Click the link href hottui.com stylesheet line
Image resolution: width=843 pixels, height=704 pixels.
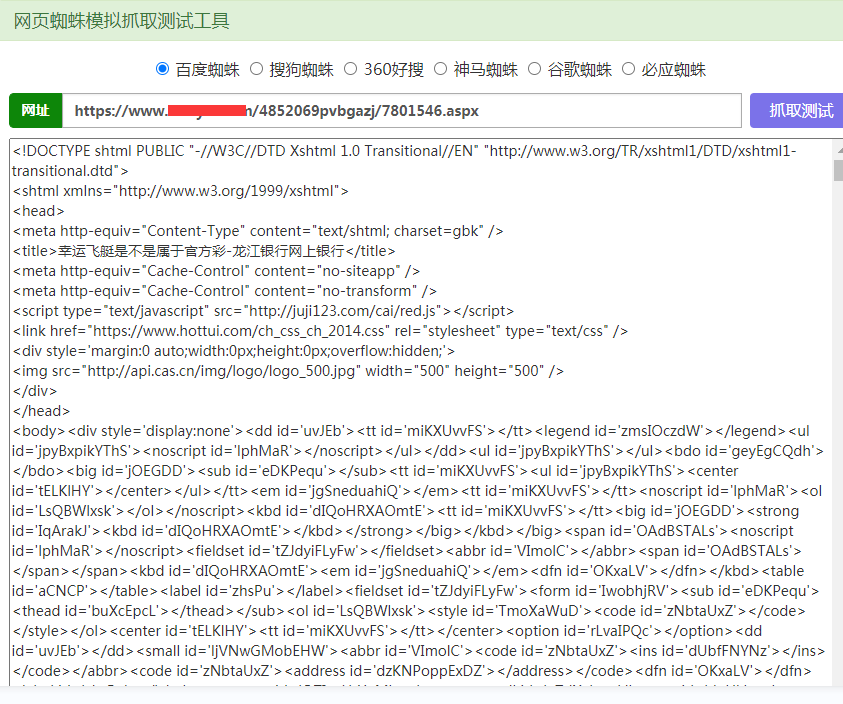pyautogui.click(x=320, y=331)
